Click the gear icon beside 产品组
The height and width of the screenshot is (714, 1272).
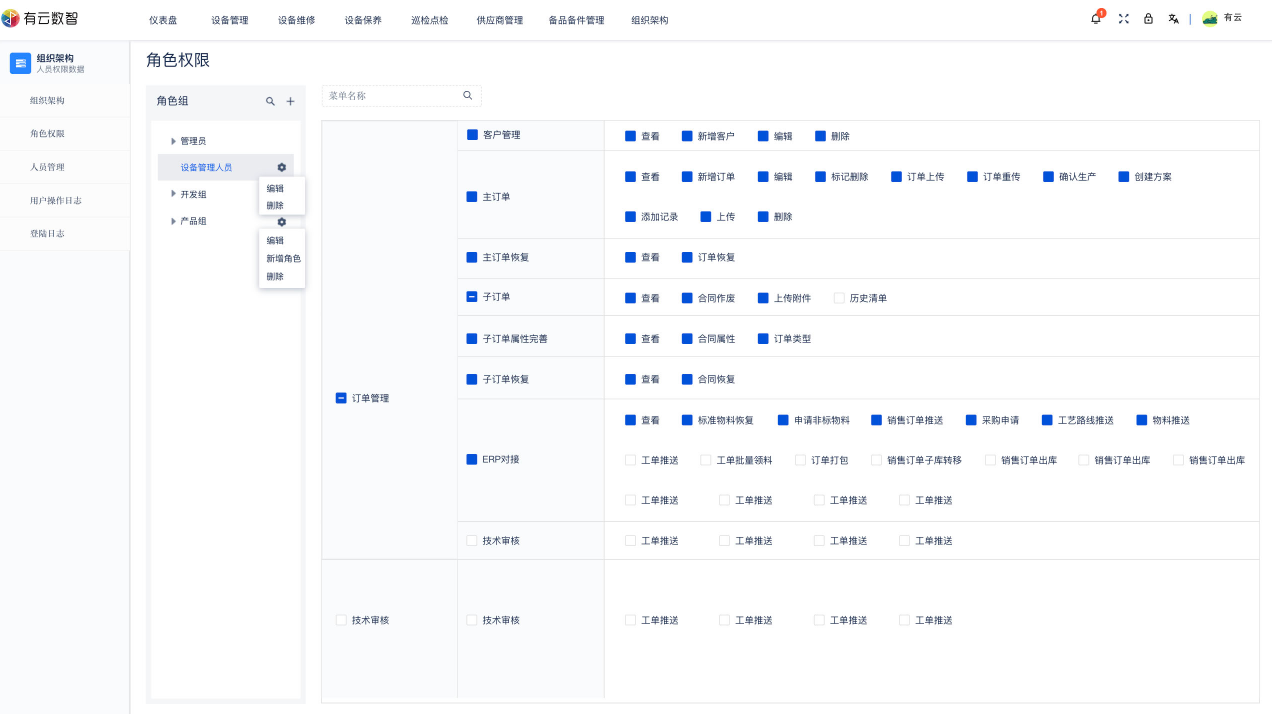[x=281, y=221]
